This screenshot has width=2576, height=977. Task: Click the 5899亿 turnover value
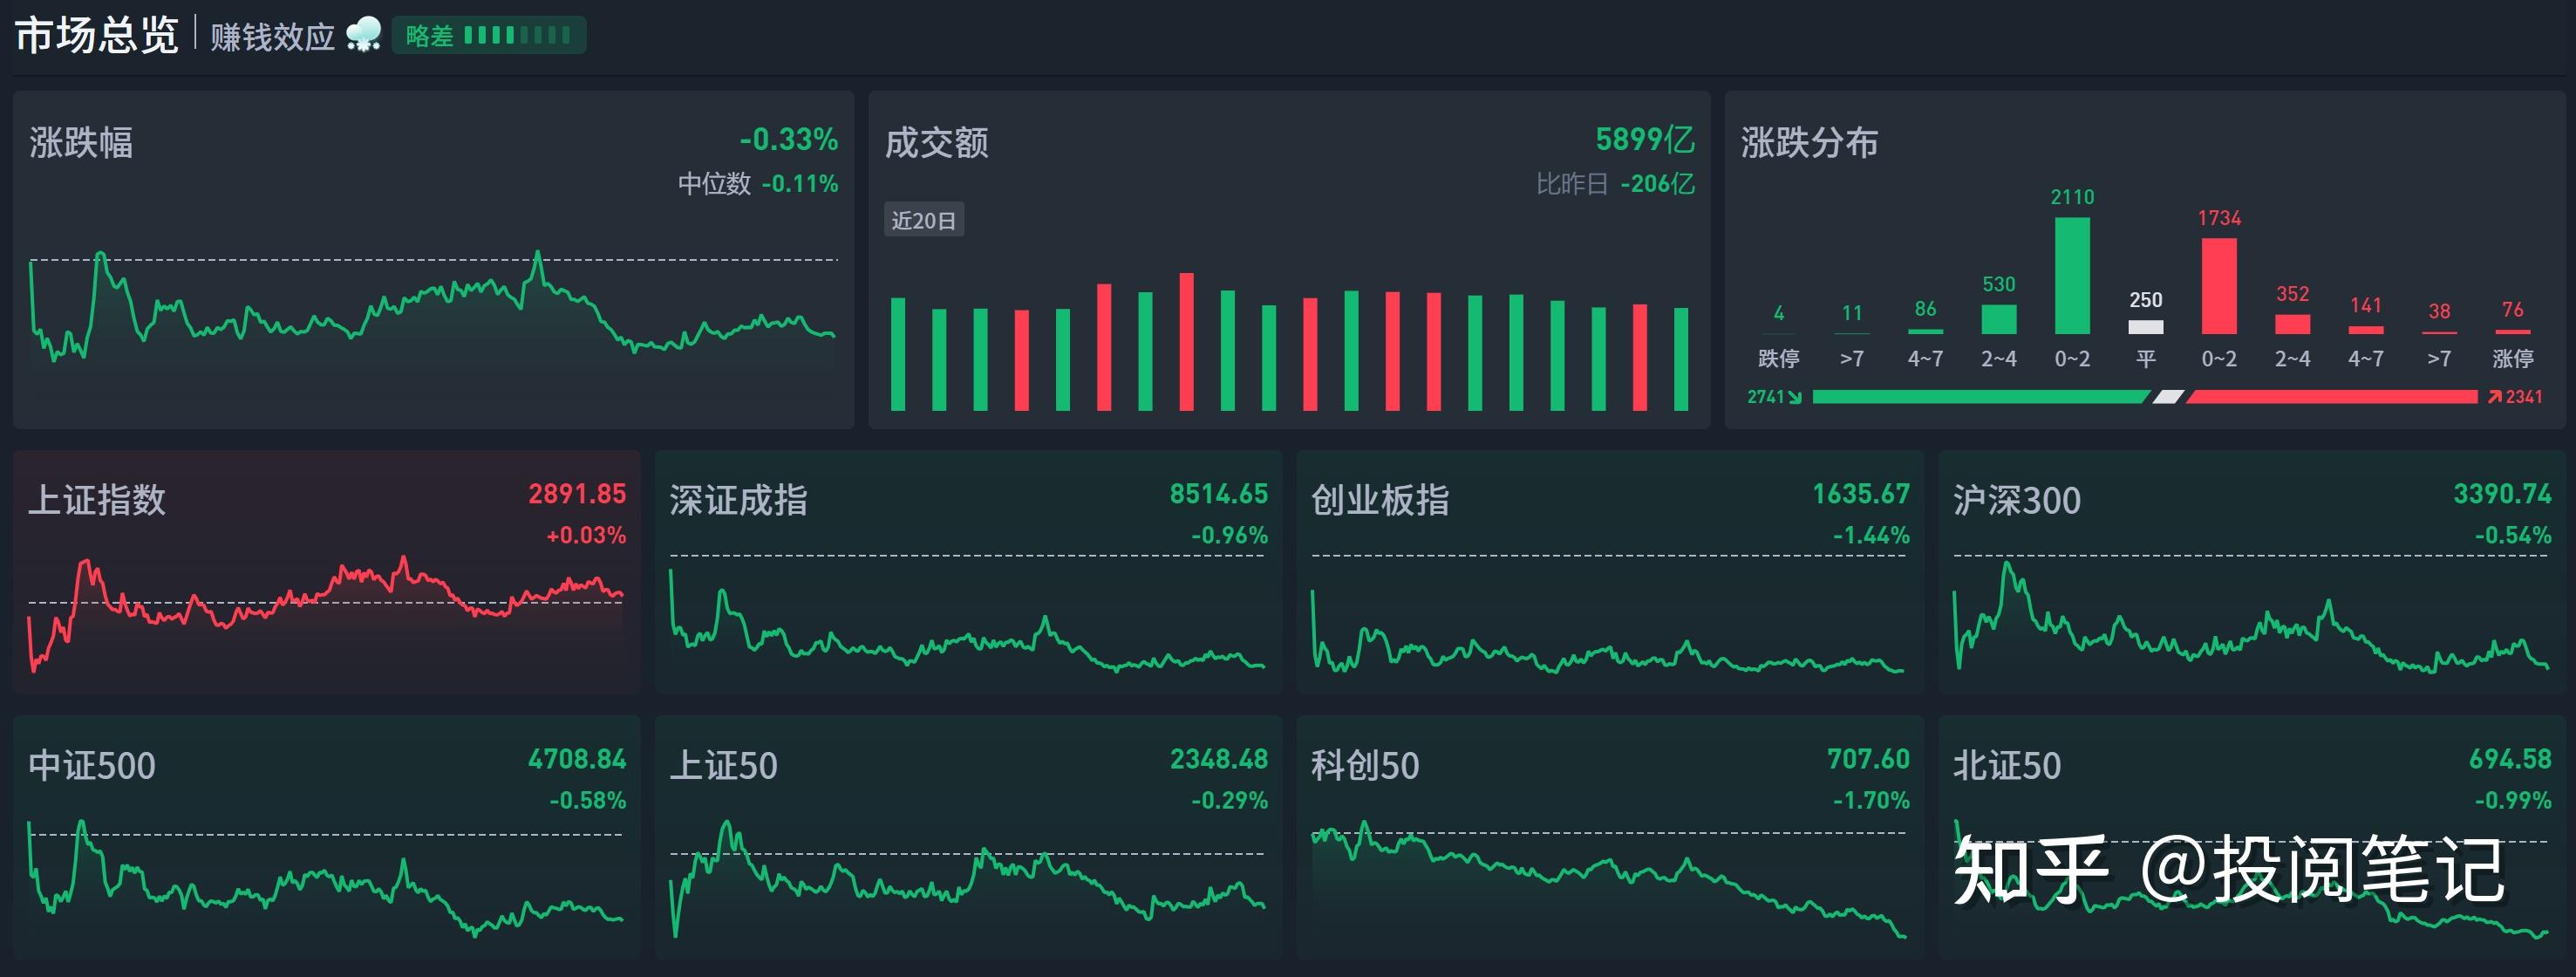1645,139
